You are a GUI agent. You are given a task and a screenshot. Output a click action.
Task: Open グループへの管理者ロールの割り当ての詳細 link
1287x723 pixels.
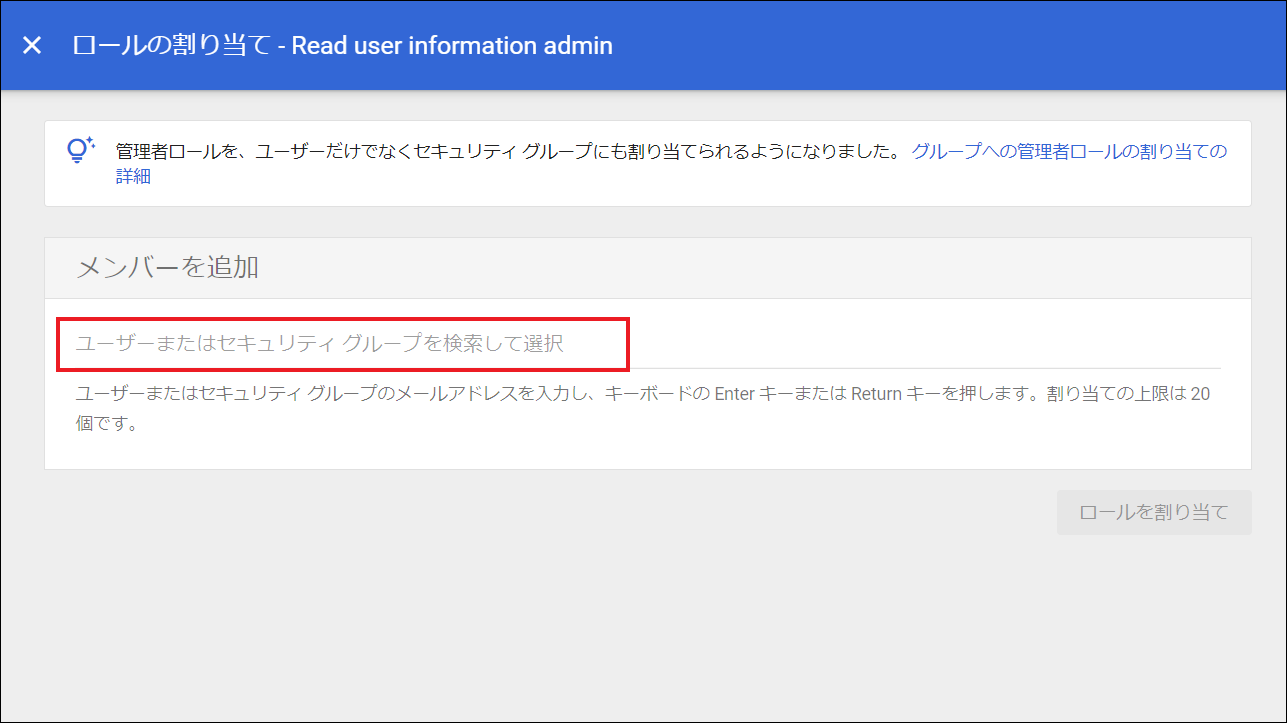[x=1068, y=152]
